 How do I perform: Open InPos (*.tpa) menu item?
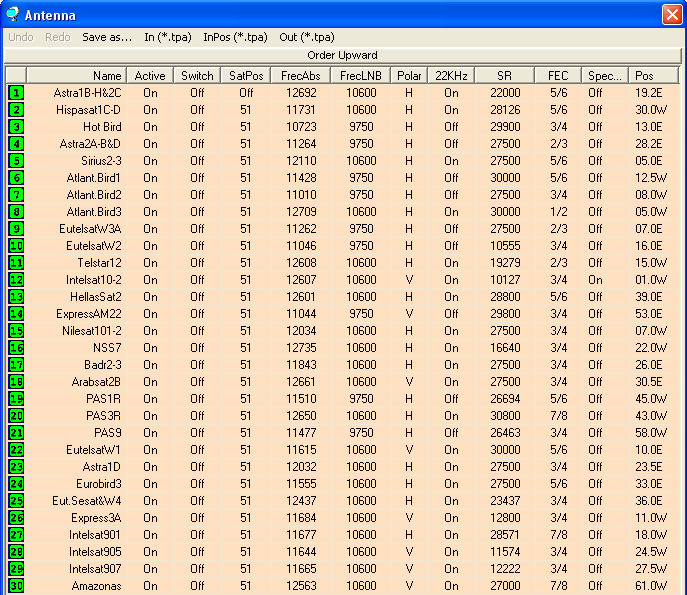click(235, 37)
